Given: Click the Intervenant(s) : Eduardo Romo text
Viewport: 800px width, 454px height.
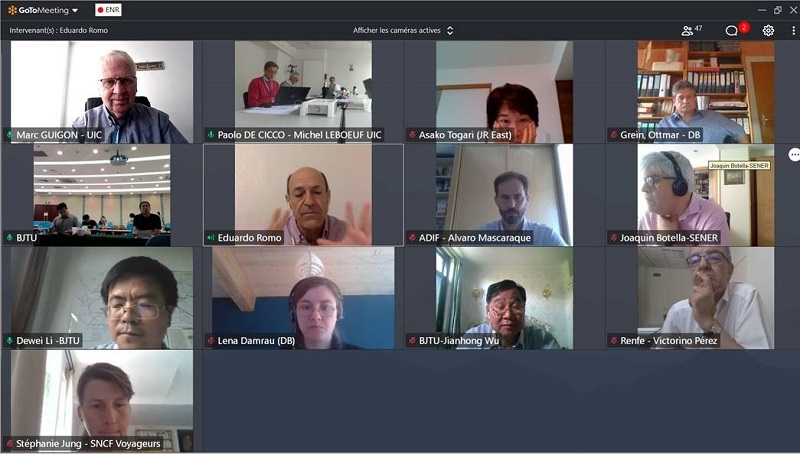Looking at the screenshot, I should pyautogui.click(x=59, y=31).
